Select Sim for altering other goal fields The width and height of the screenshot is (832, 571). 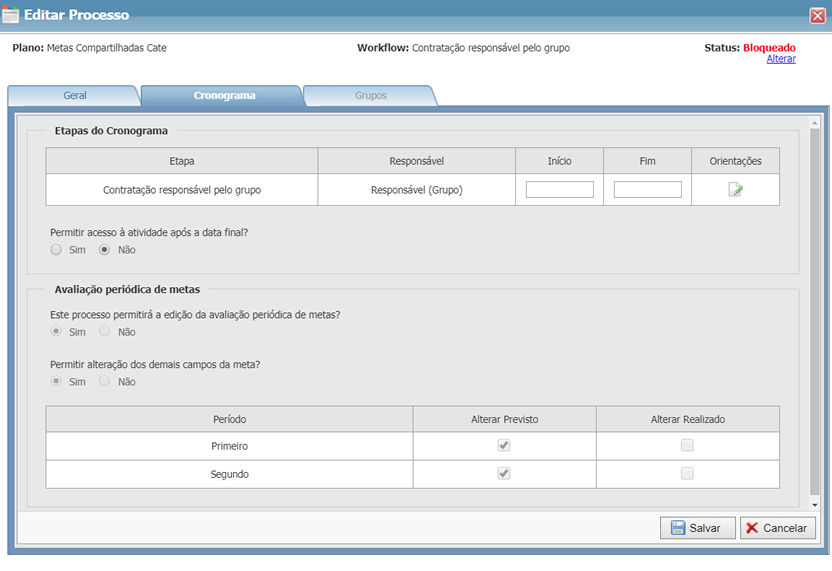pyautogui.click(x=57, y=382)
